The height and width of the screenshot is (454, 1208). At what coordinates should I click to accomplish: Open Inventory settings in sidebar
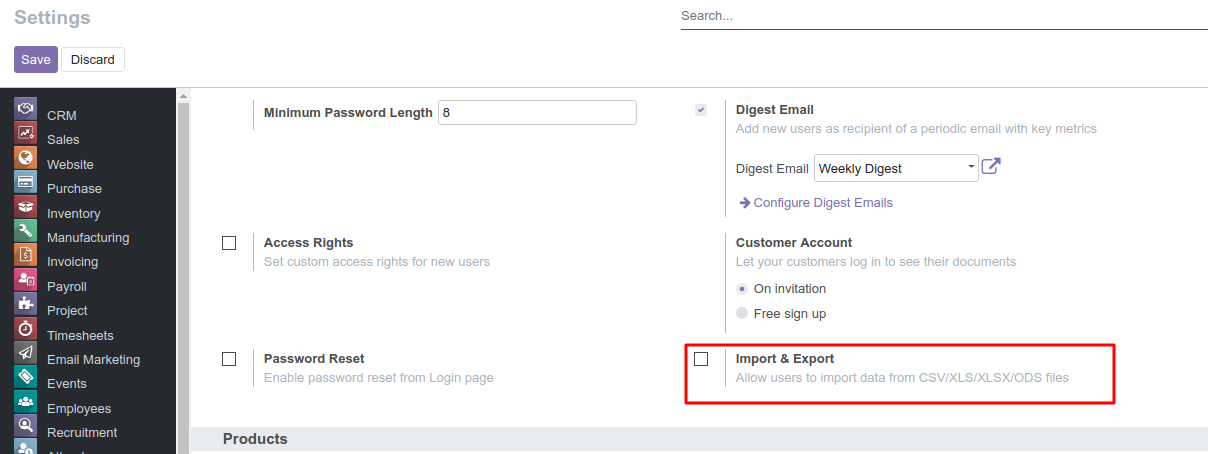coord(74,214)
